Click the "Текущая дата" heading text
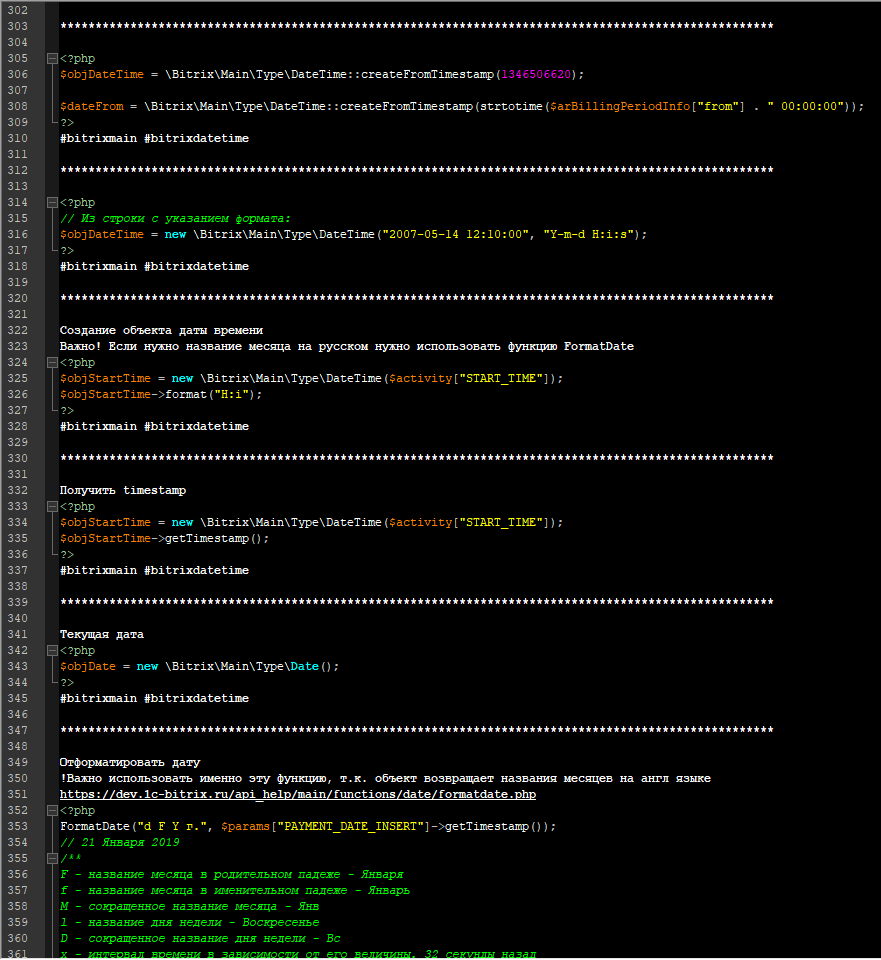Image resolution: width=881 pixels, height=960 pixels. tap(102, 634)
